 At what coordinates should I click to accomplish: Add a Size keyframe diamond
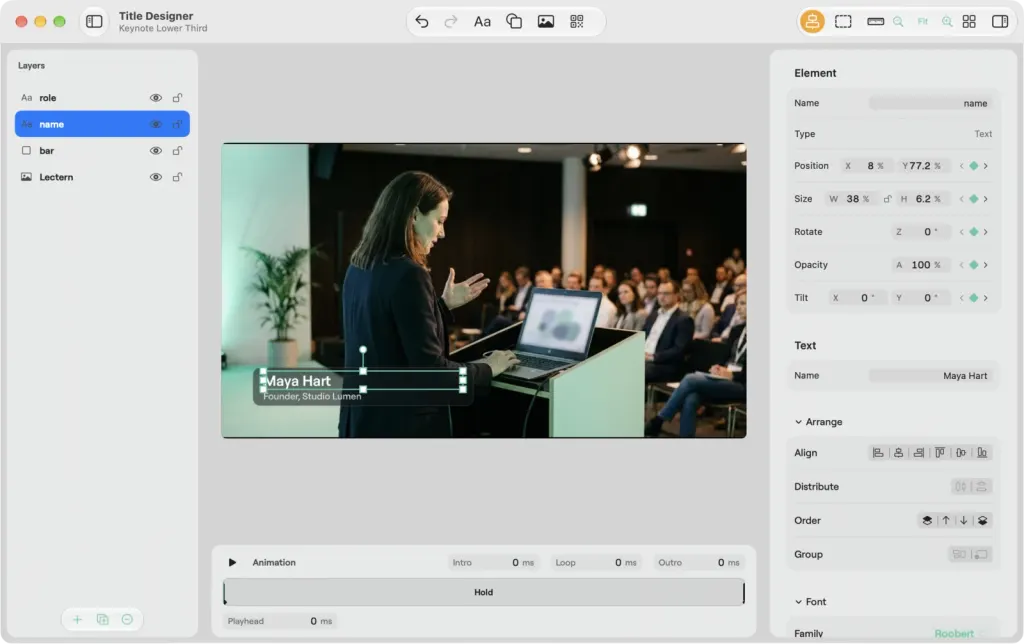point(974,199)
